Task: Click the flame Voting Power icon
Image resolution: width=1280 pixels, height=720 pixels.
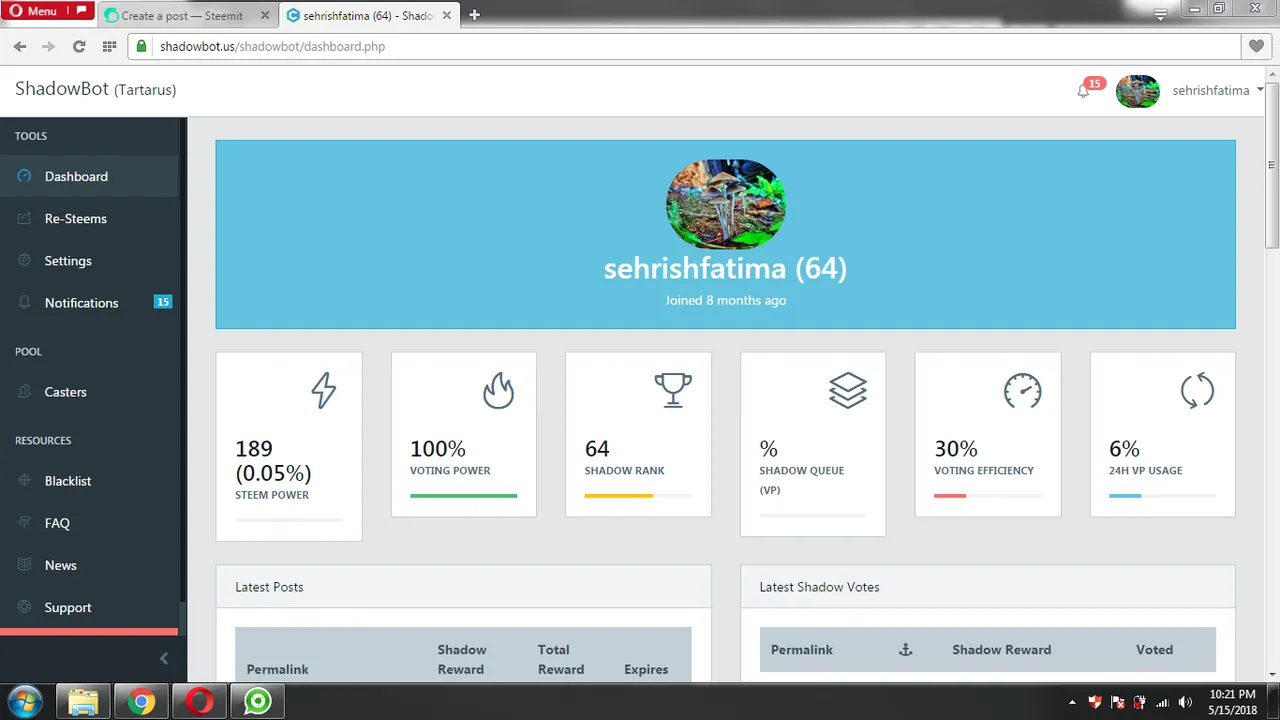Action: pyautogui.click(x=498, y=390)
